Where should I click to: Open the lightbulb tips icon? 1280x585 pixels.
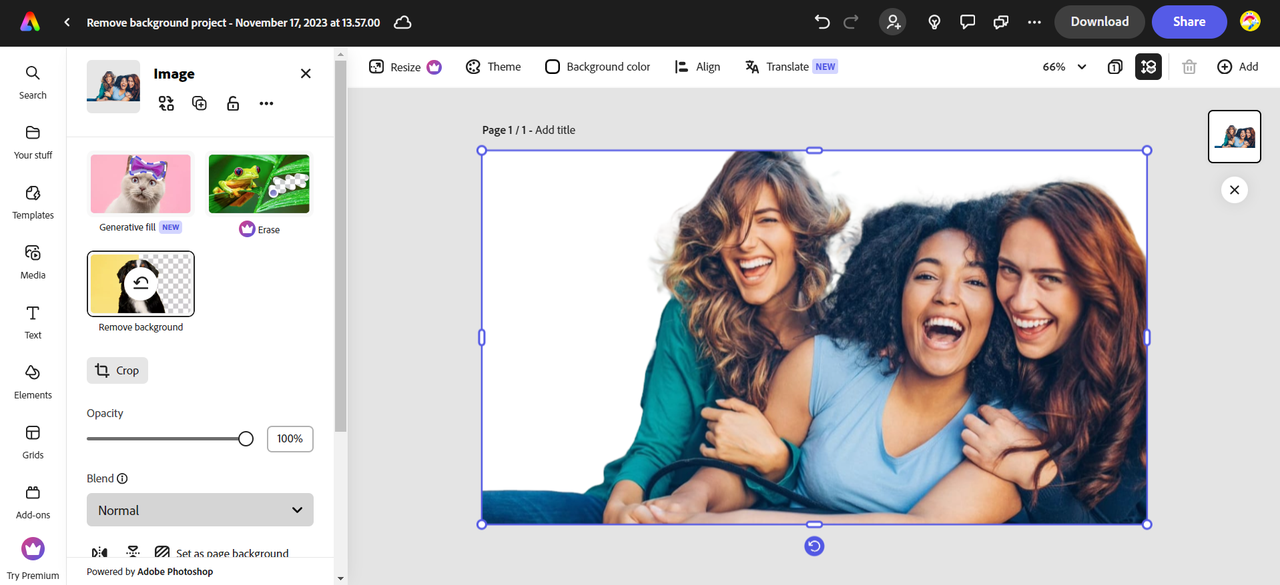tap(934, 22)
